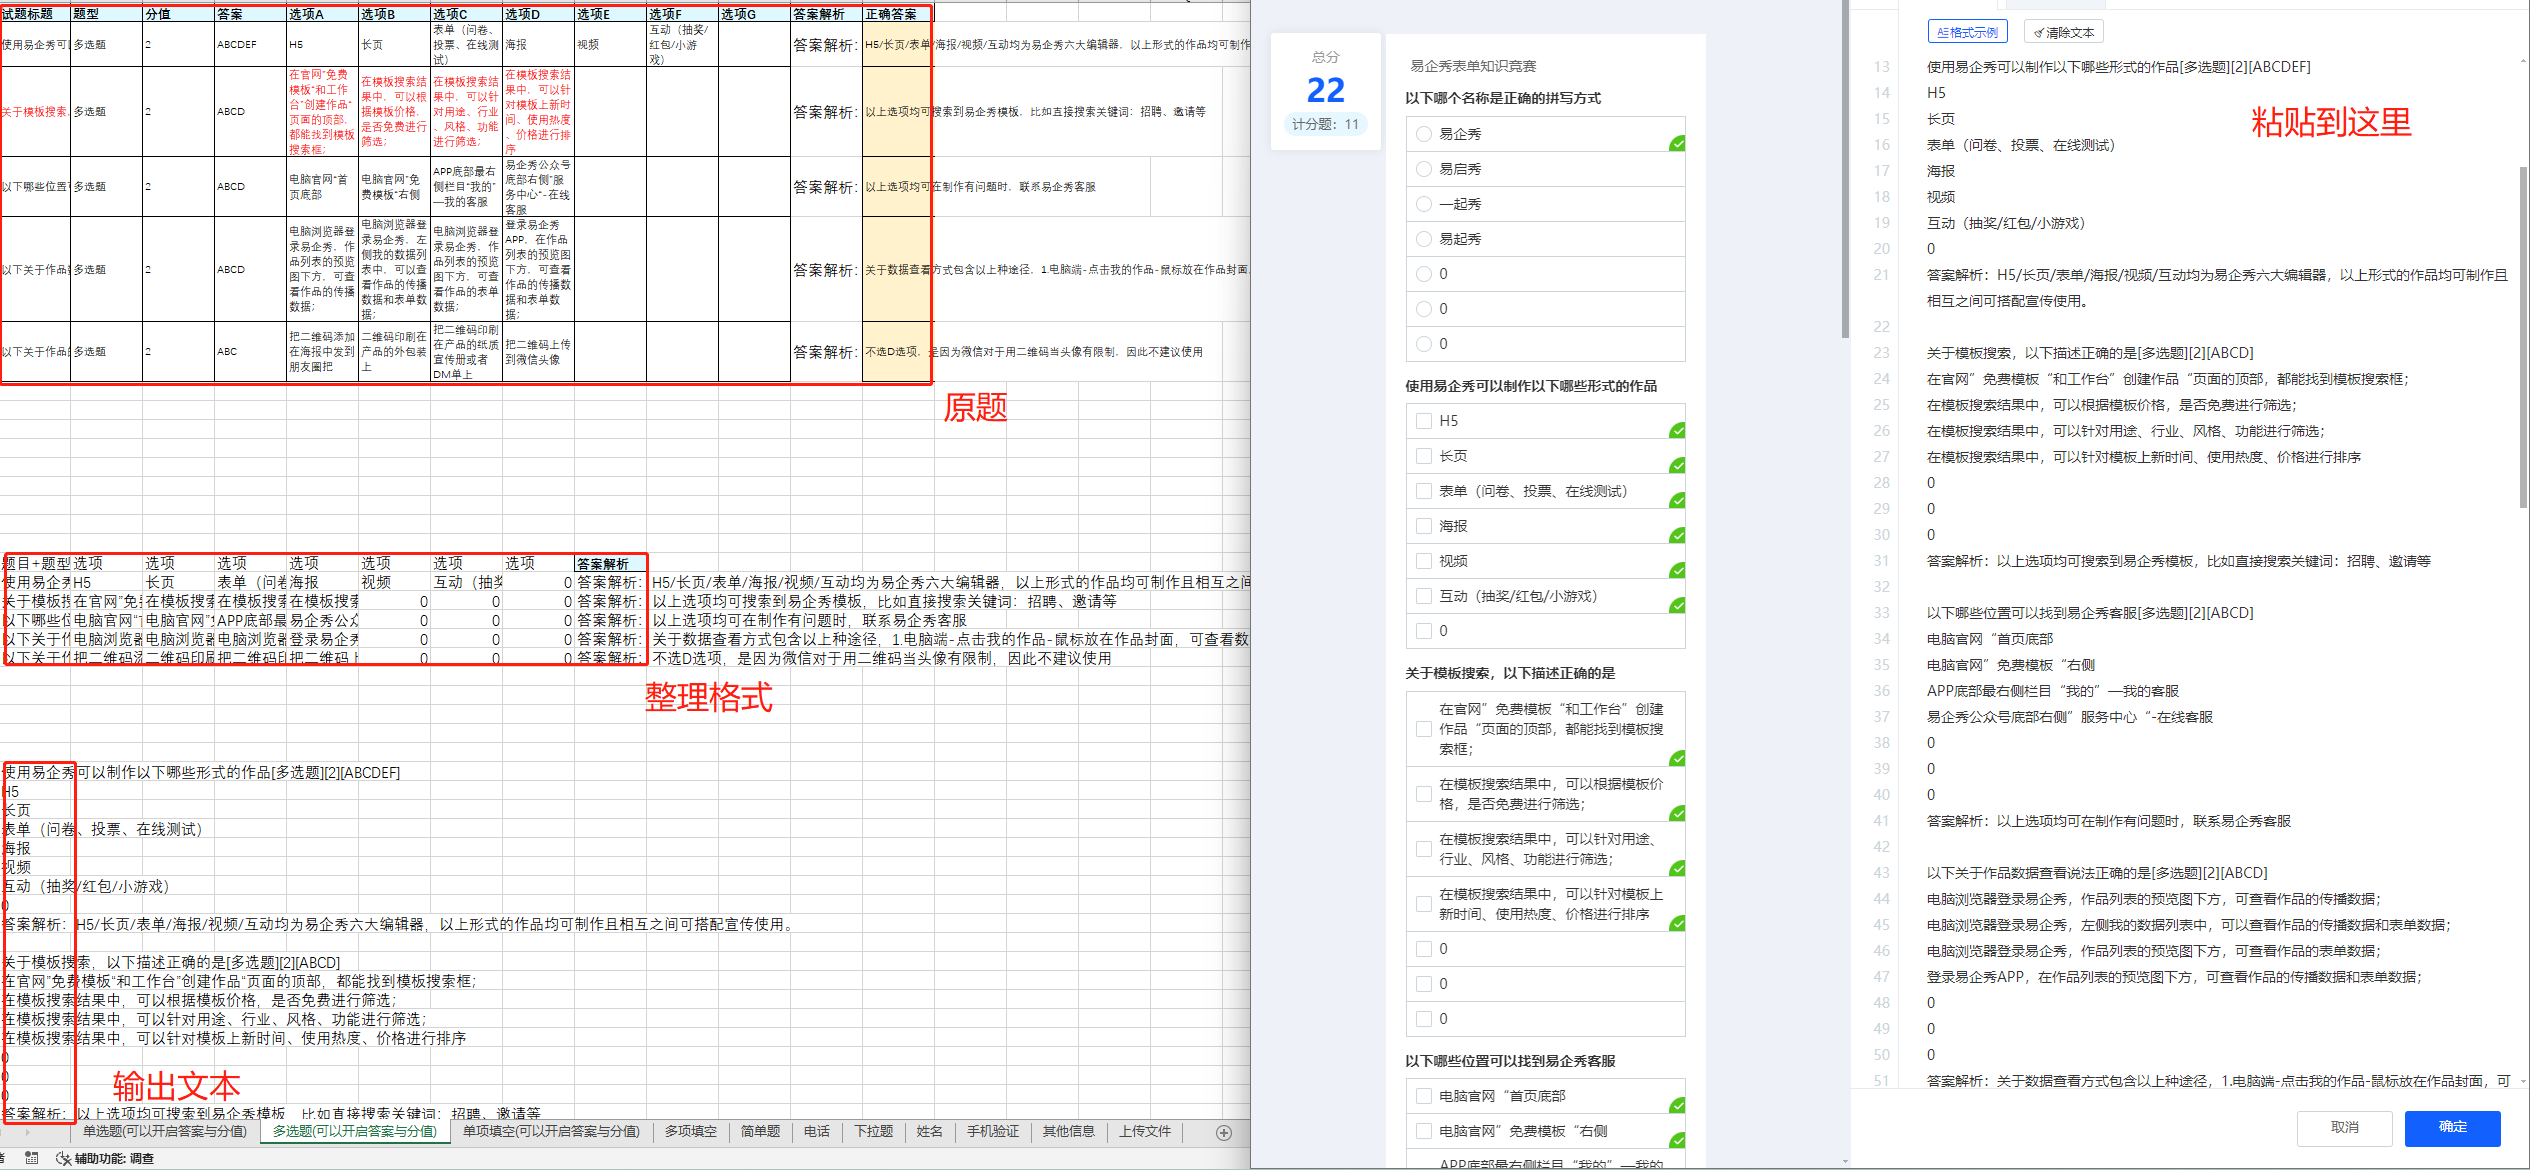Check option 在模板搜索结果中，可以根据模板价格

coord(1424,794)
